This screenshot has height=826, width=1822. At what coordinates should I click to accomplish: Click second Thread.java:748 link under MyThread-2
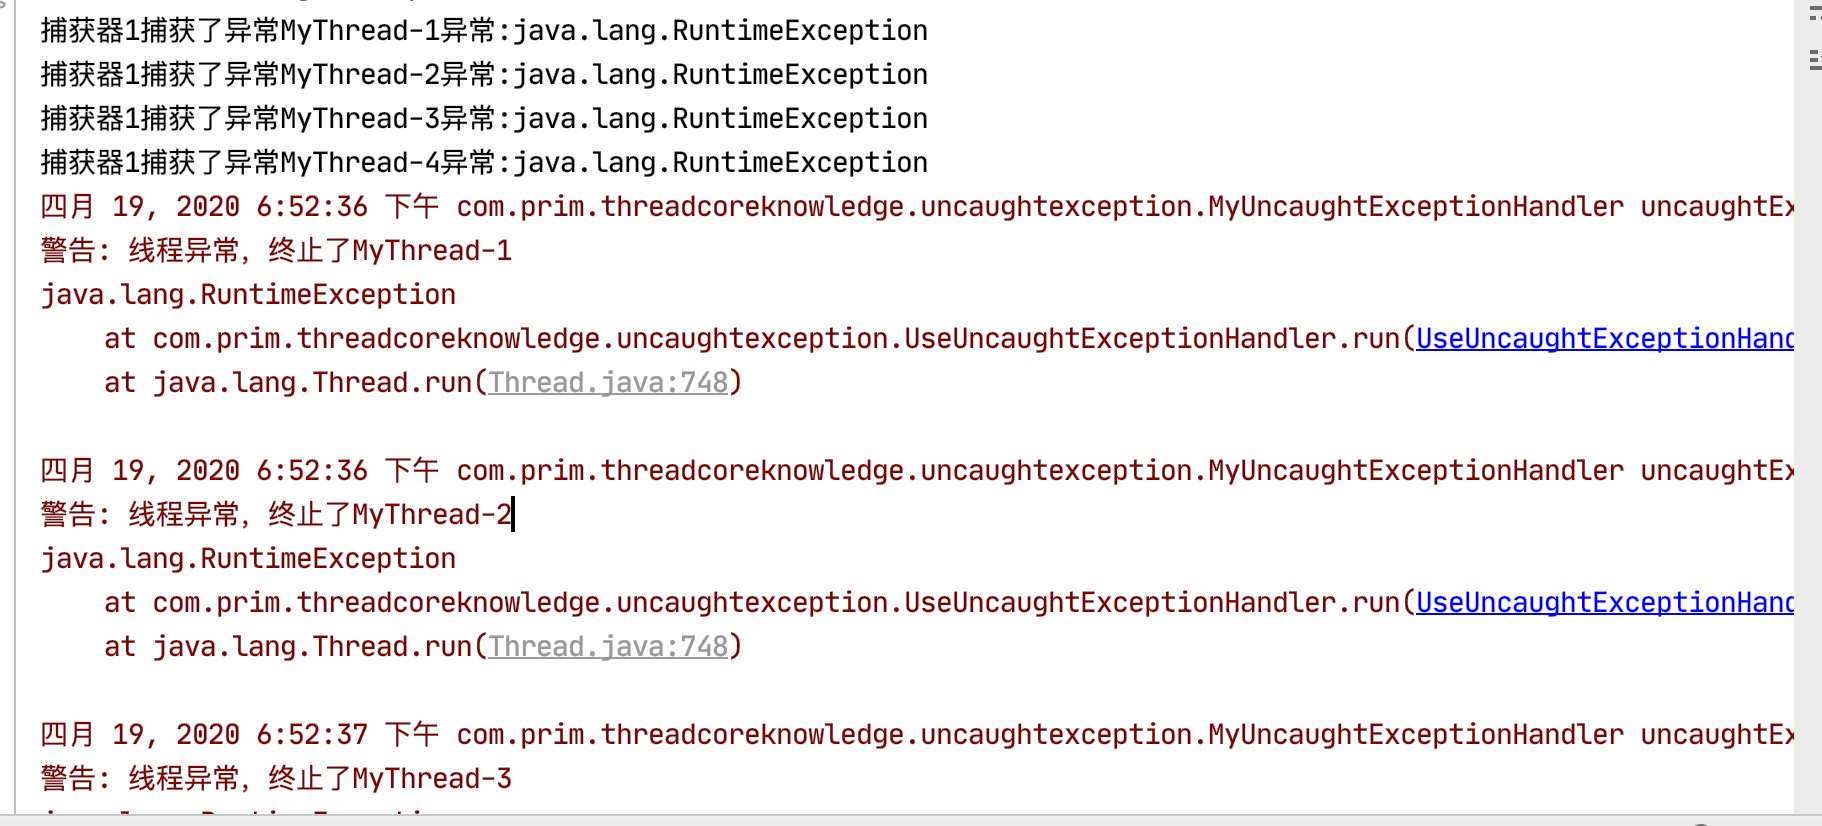[608, 647]
